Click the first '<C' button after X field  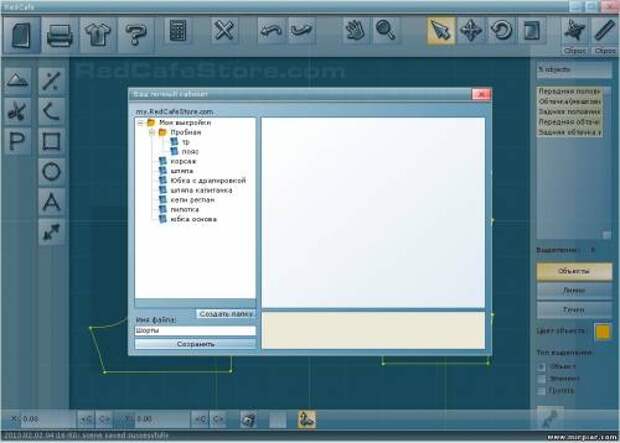pyautogui.click(x=86, y=419)
